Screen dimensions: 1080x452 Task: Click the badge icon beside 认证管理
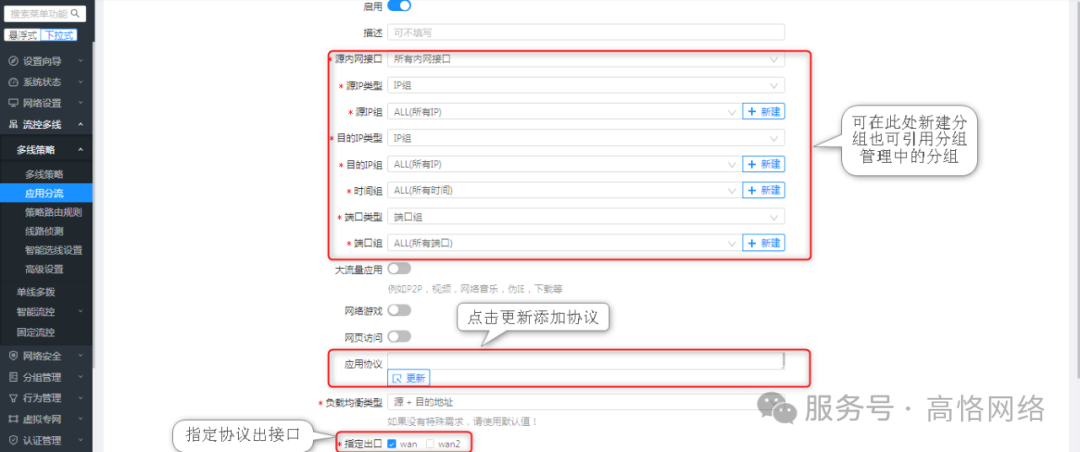click(x=13, y=440)
